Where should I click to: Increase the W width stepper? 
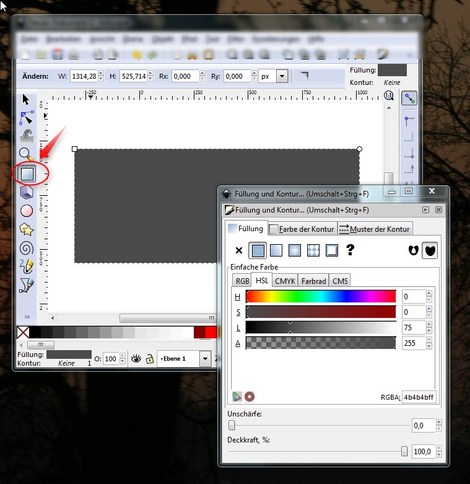point(101,73)
